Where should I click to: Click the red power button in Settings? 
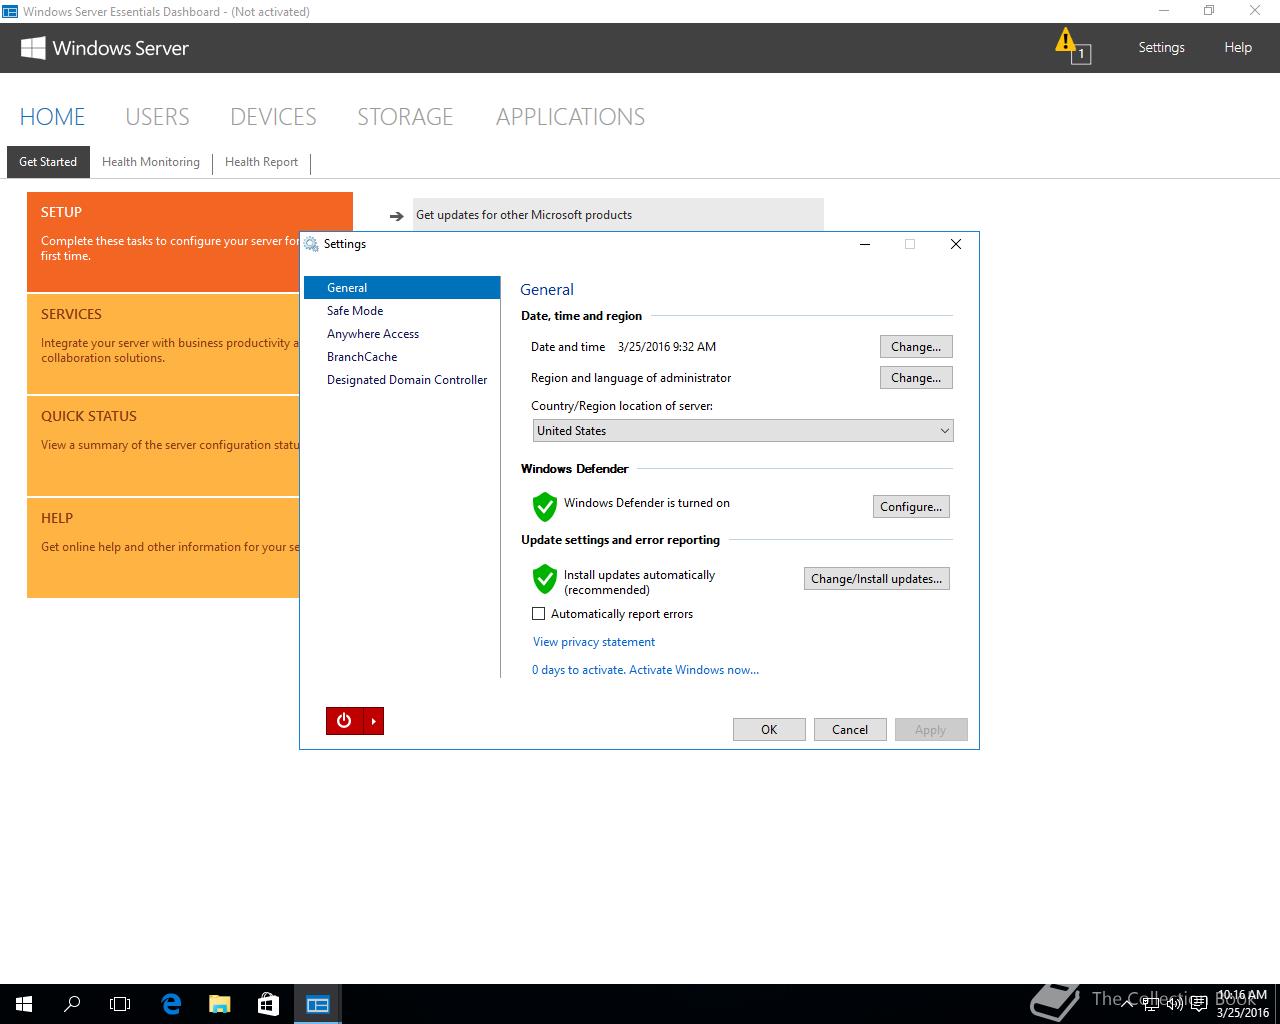(344, 721)
